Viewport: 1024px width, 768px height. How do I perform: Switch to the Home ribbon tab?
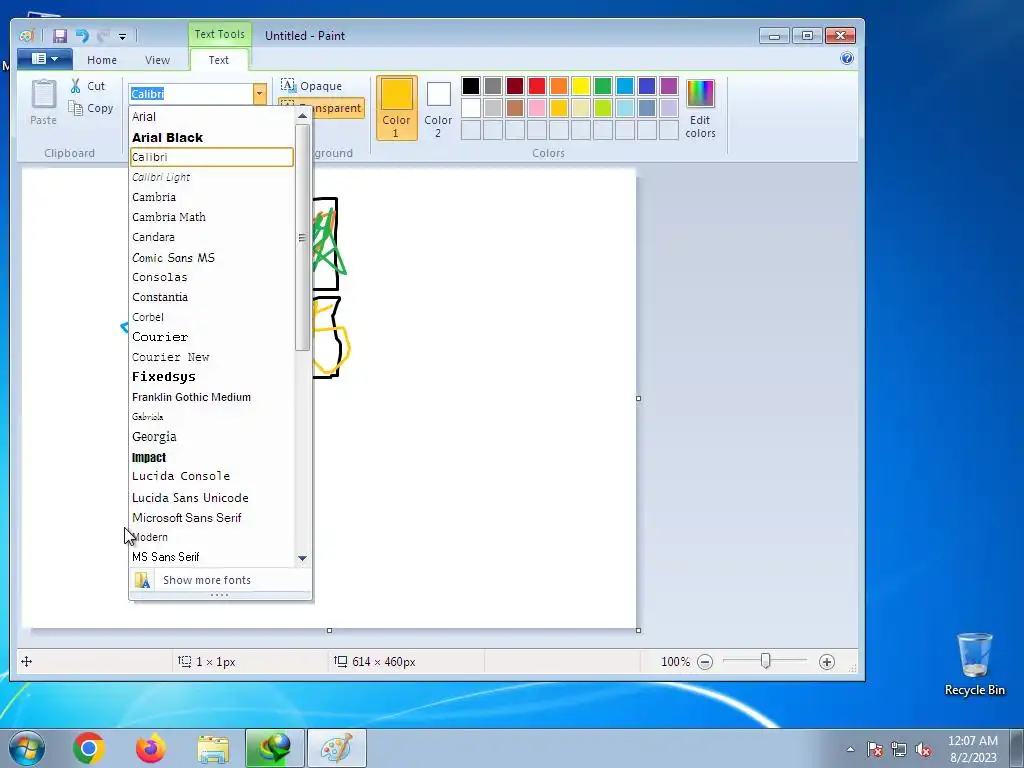pos(102,60)
